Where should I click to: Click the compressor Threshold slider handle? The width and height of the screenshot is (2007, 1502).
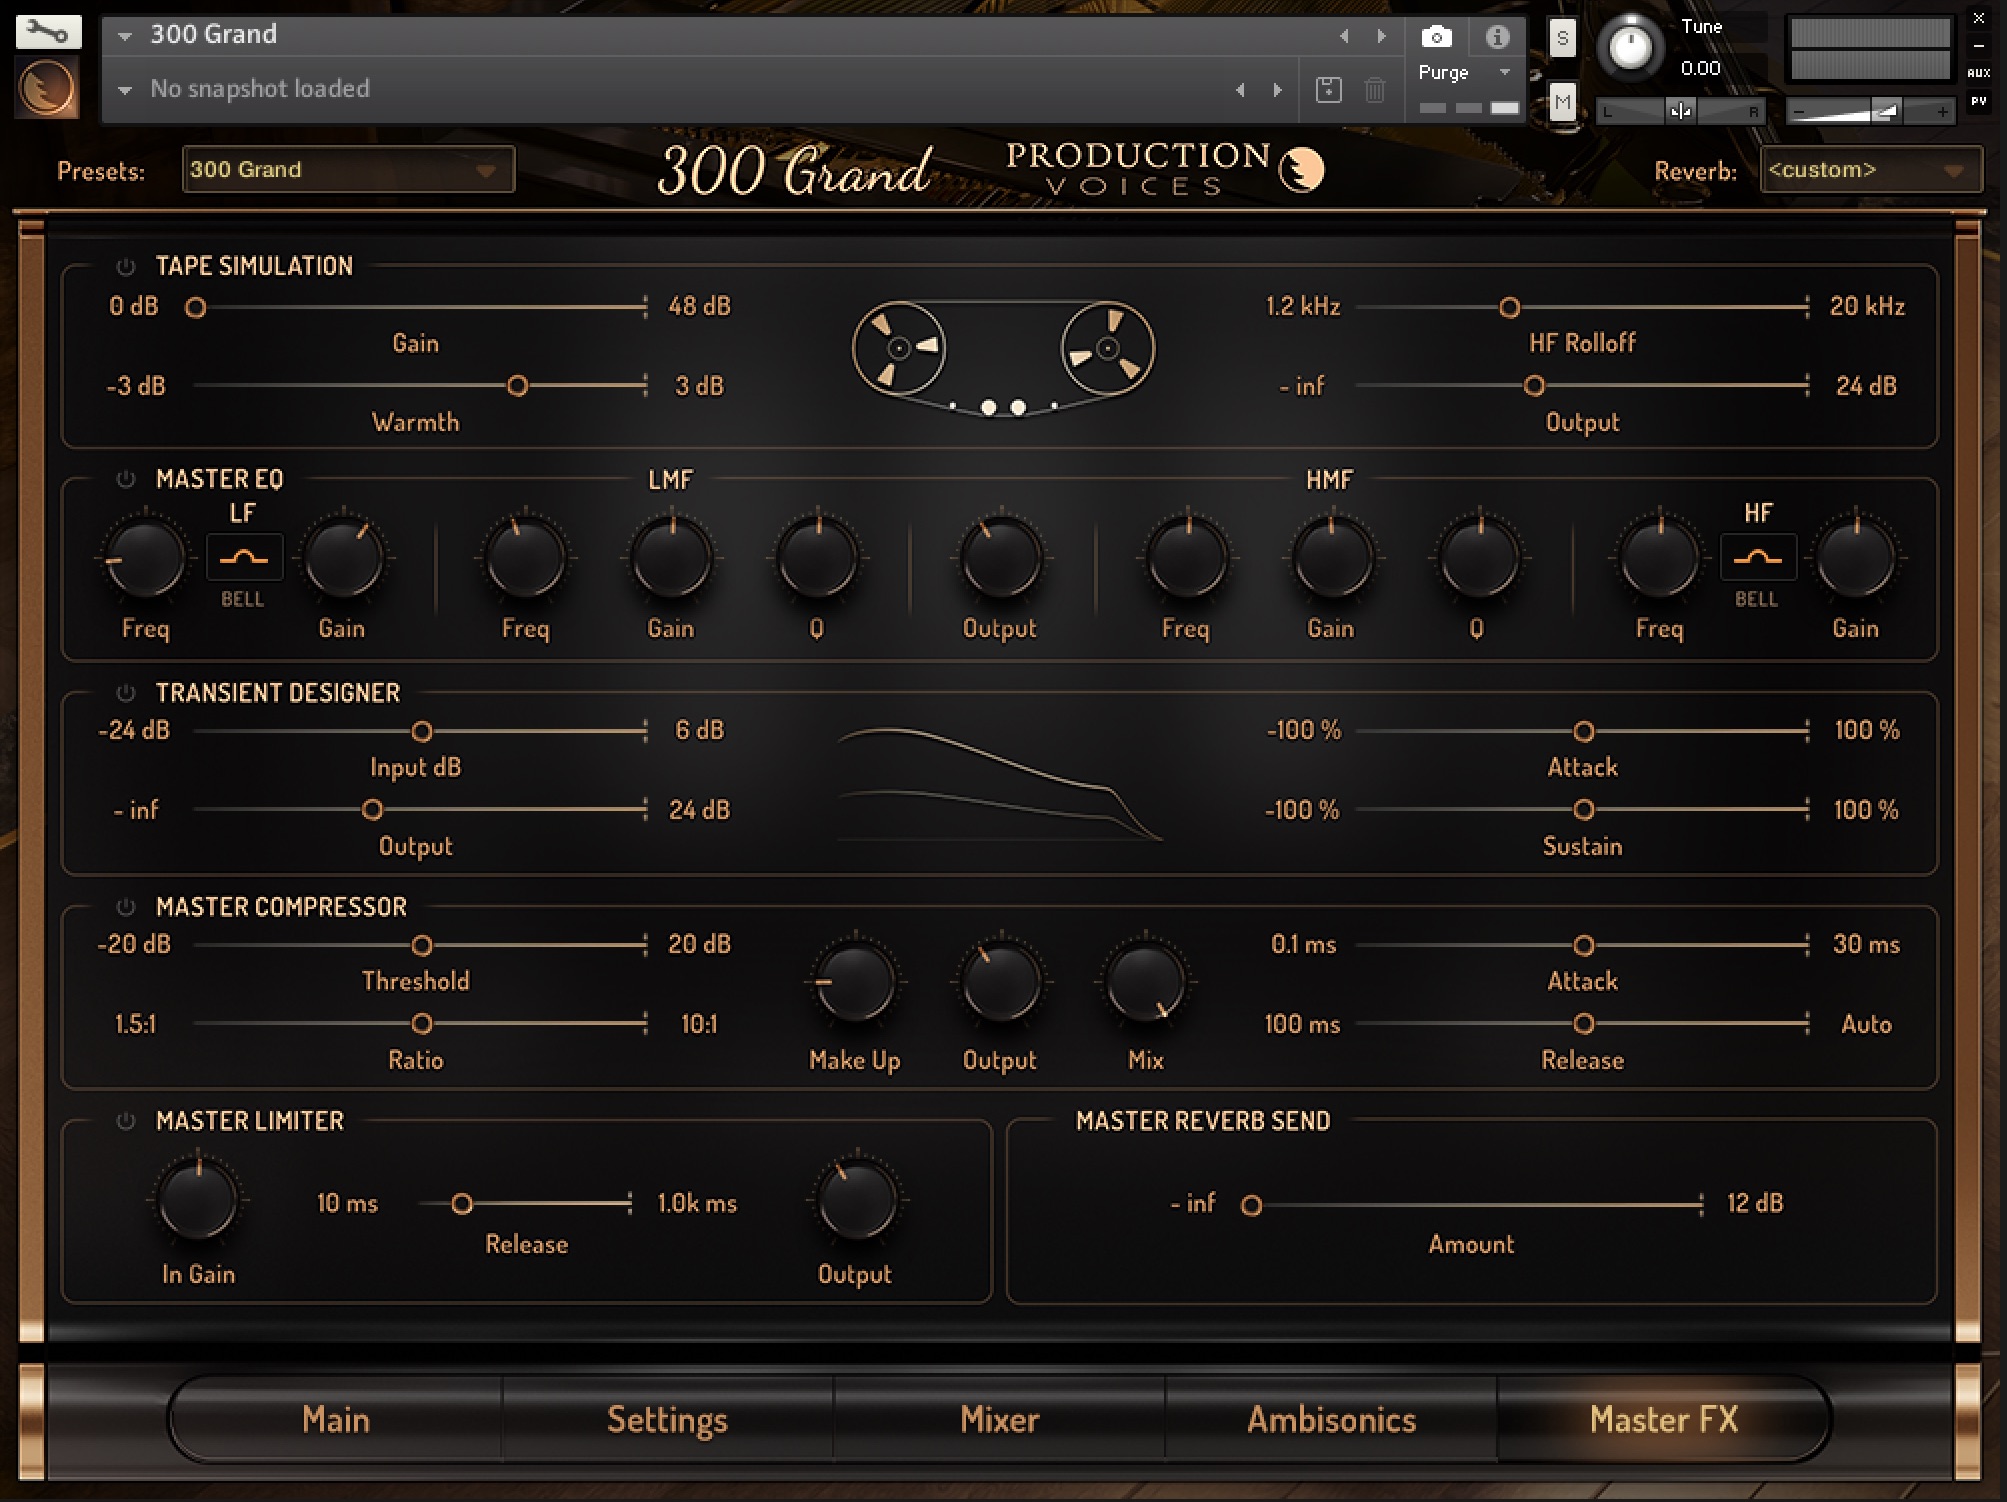point(422,946)
